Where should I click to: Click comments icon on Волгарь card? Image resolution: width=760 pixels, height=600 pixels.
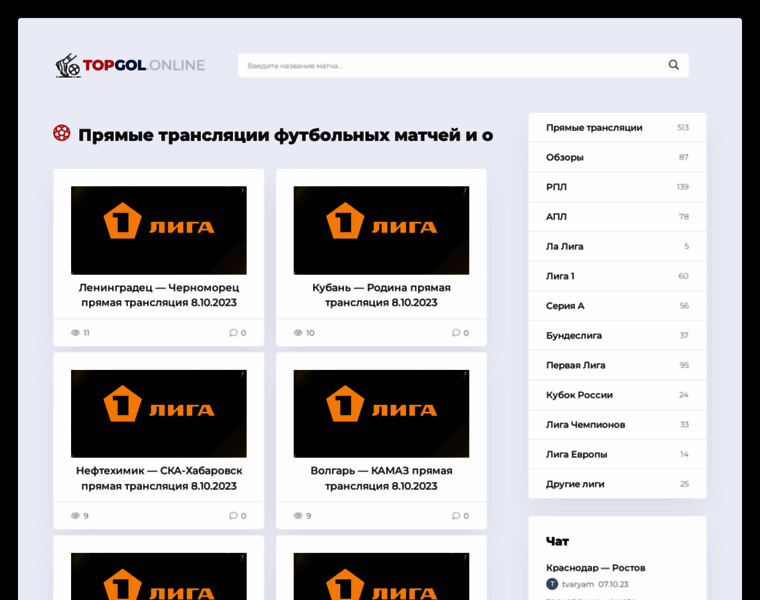pyautogui.click(x=456, y=516)
